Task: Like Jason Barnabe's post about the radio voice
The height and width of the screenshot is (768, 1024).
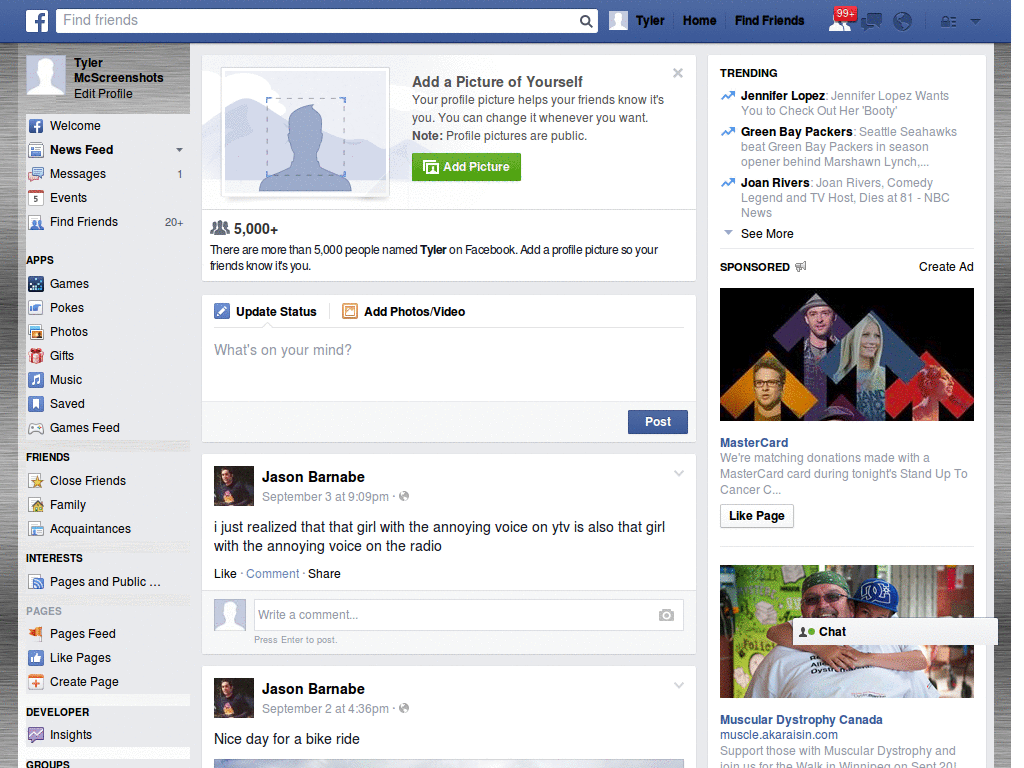Action: point(225,574)
